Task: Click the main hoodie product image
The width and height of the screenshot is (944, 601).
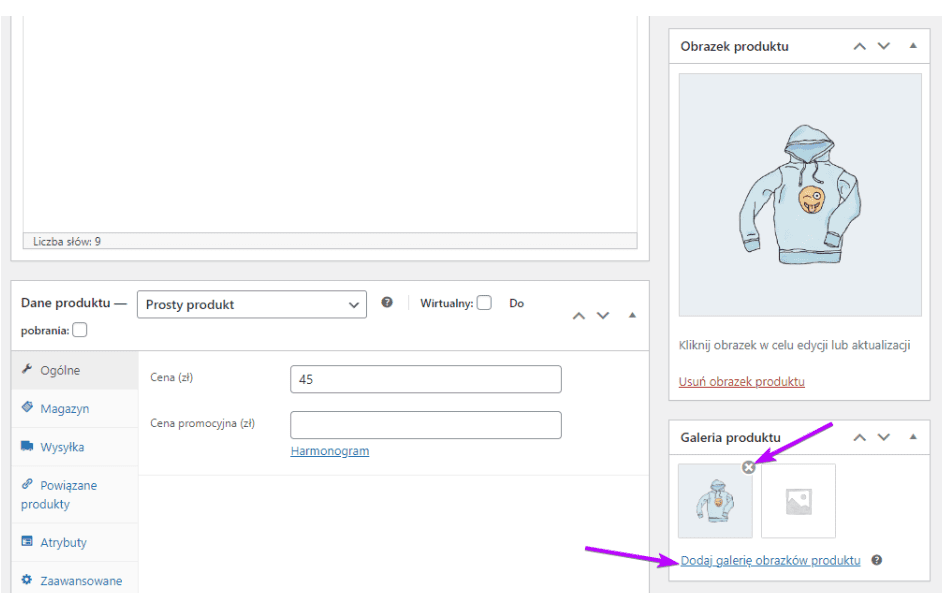Action: click(800, 194)
